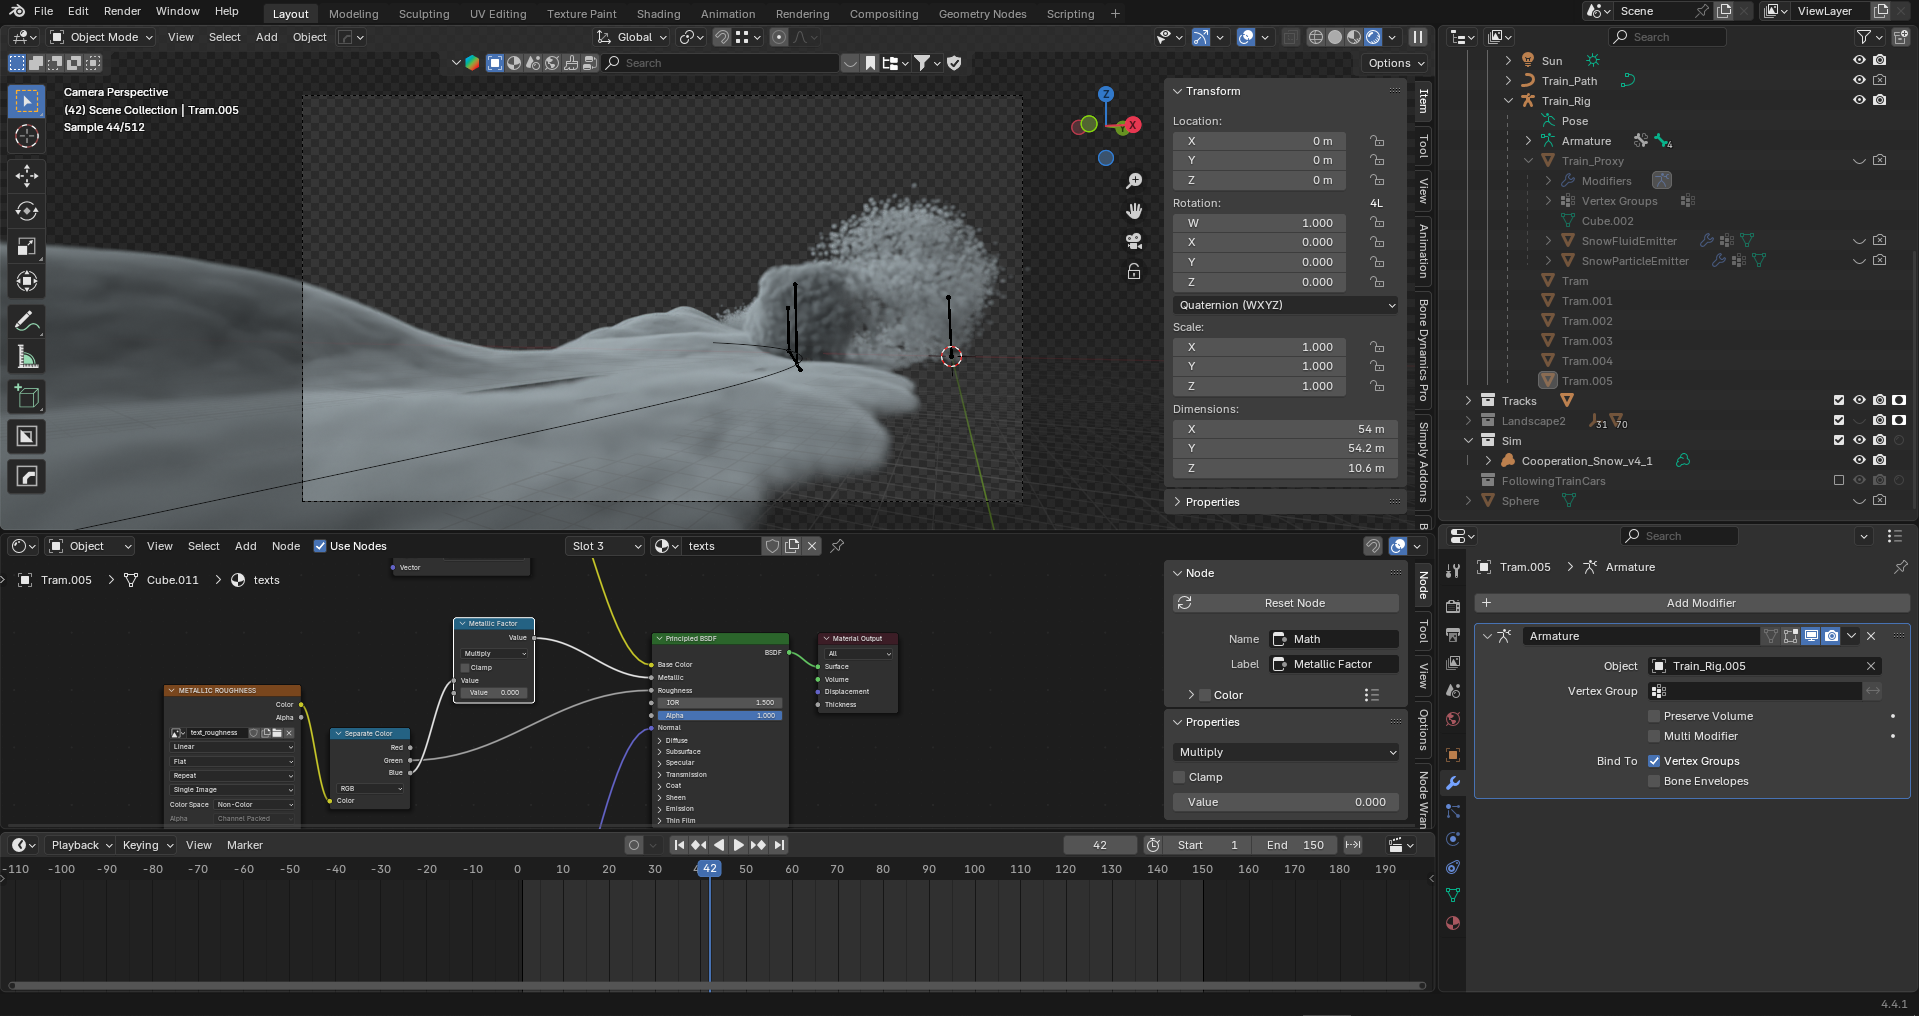The width and height of the screenshot is (1919, 1016).
Task: Click the current frame number field
Action: (1099, 845)
